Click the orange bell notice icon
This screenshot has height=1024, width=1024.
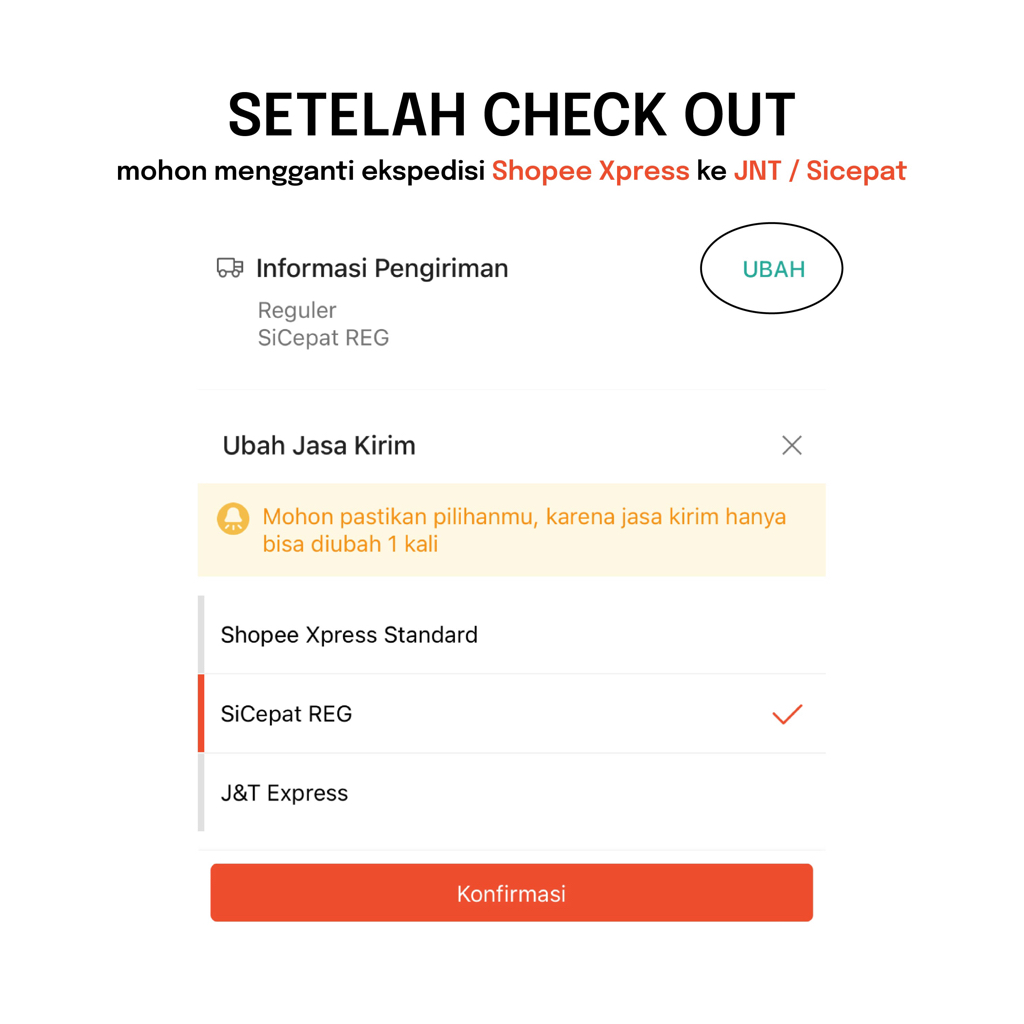[x=233, y=518]
